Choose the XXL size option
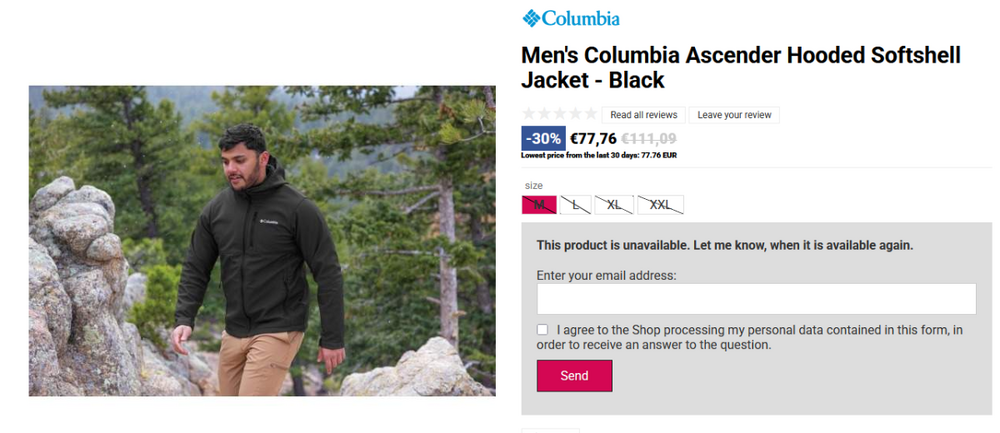The height and width of the screenshot is (433, 1000). [660, 205]
